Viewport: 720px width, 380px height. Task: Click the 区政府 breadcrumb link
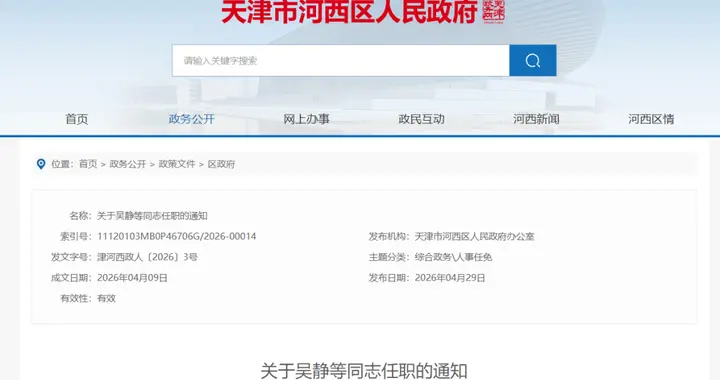coord(221,164)
